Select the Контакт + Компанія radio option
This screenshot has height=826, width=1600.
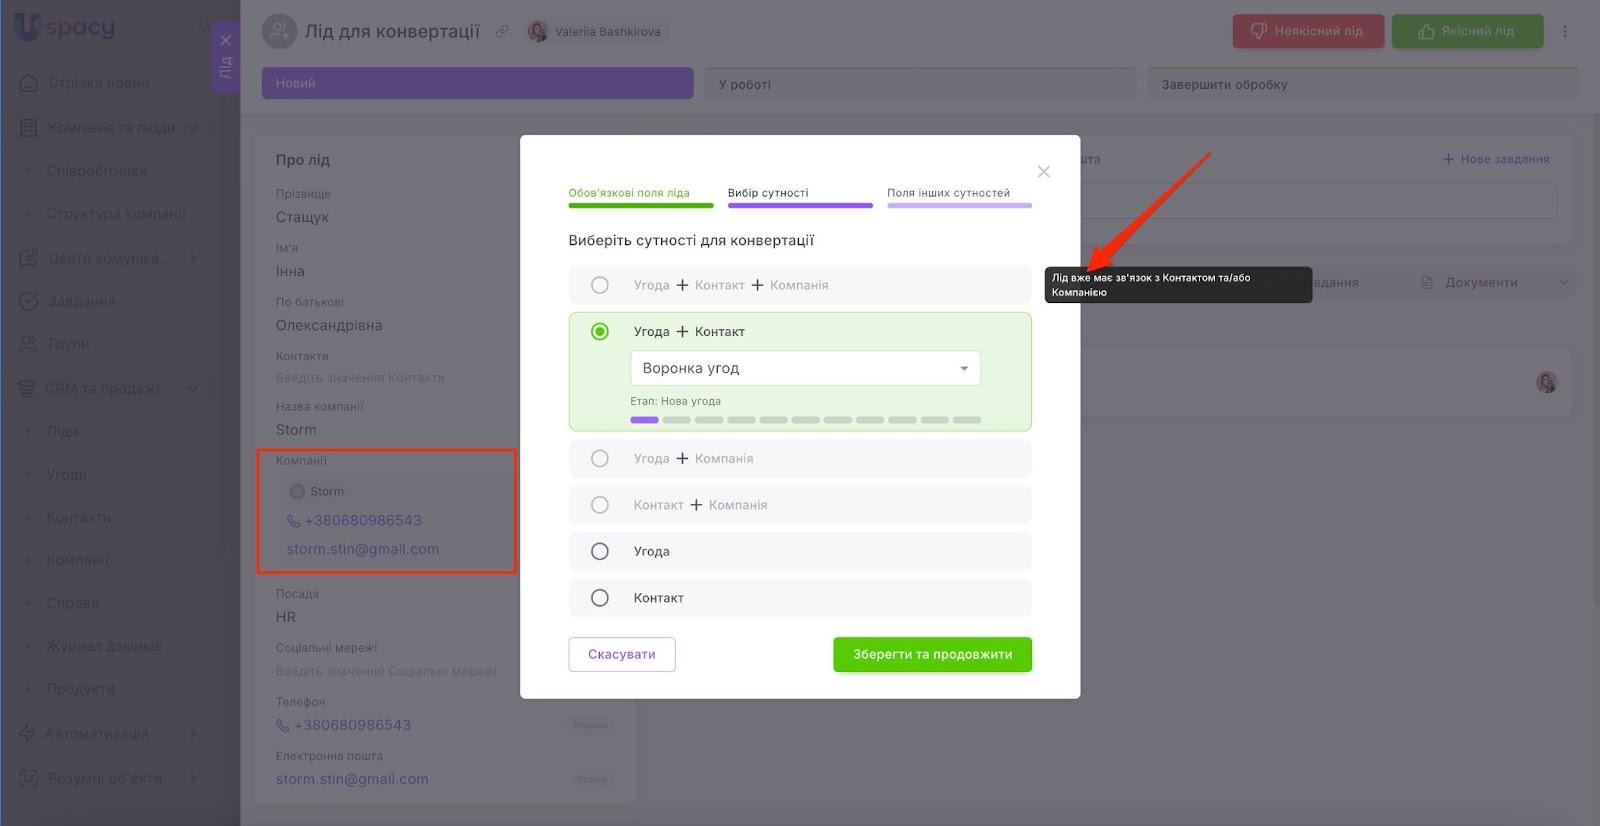[600, 505]
